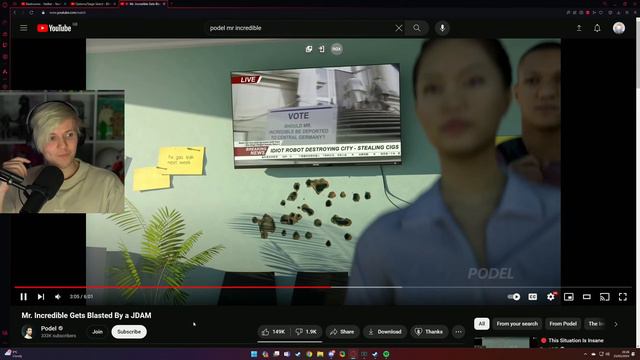Click the magnifier search button
This screenshot has height=360, width=640.
417,28
